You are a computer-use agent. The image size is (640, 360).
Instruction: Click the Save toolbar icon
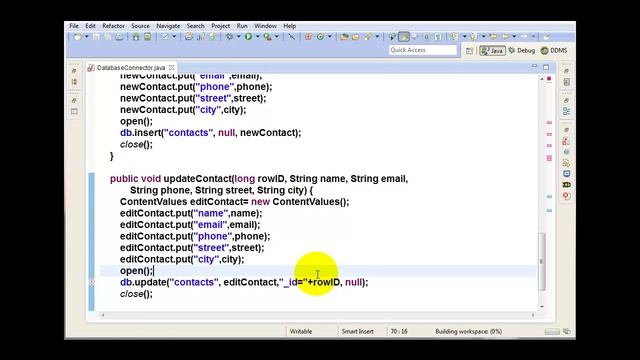(x=96, y=37)
